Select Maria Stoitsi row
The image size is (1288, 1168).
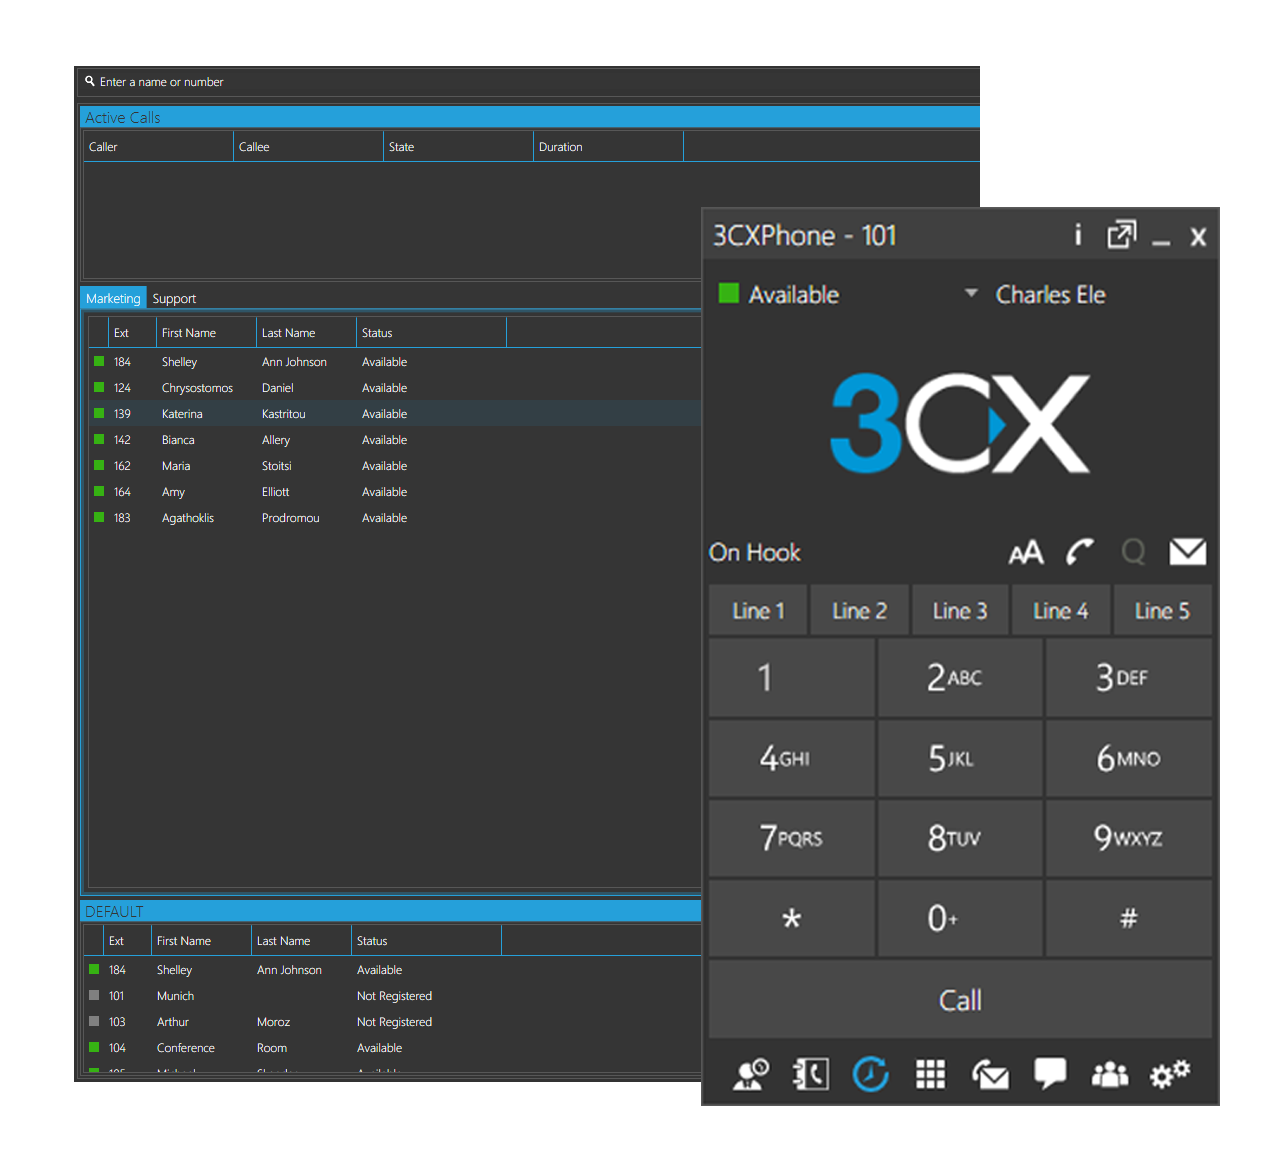(x=395, y=466)
